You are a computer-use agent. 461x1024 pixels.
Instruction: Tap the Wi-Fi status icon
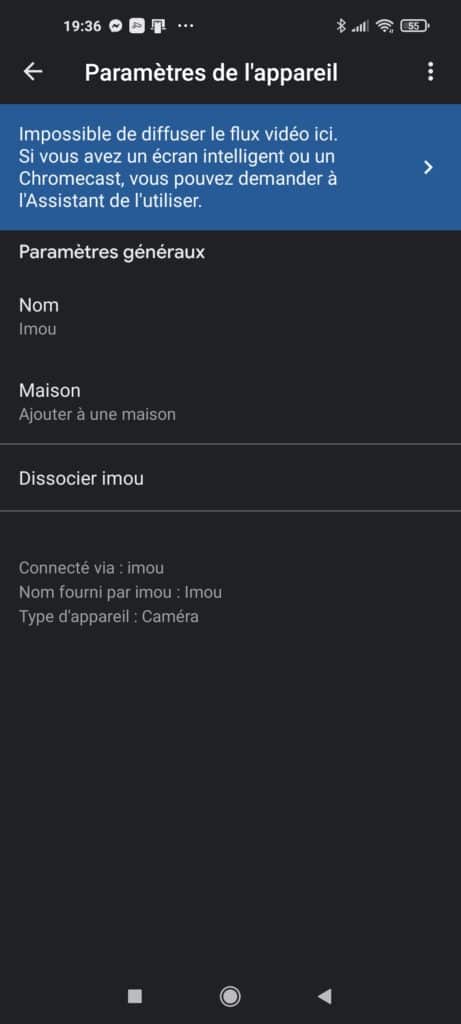(385, 26)
